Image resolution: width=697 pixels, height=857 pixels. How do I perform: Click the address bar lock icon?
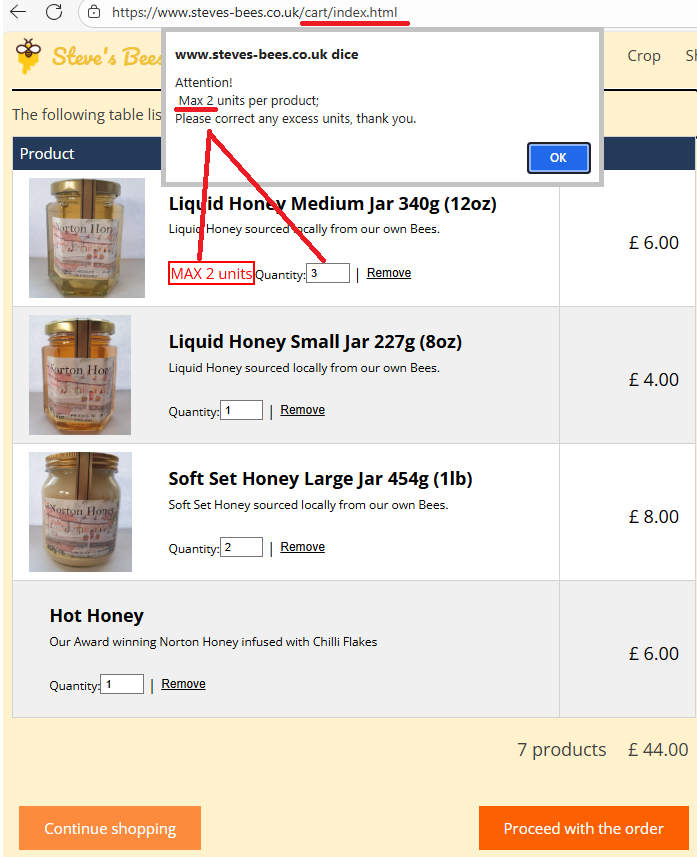tap(94, 12)
